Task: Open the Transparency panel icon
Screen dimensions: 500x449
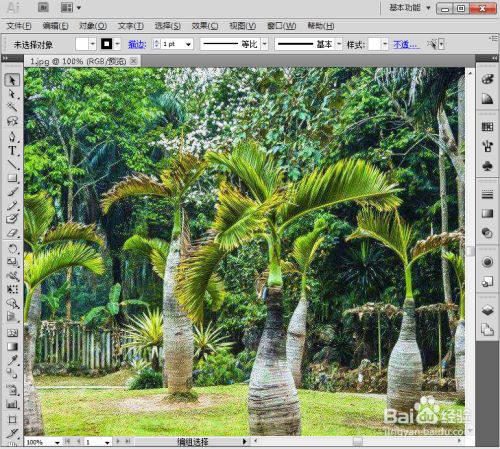Action: (x=487, y=233)
